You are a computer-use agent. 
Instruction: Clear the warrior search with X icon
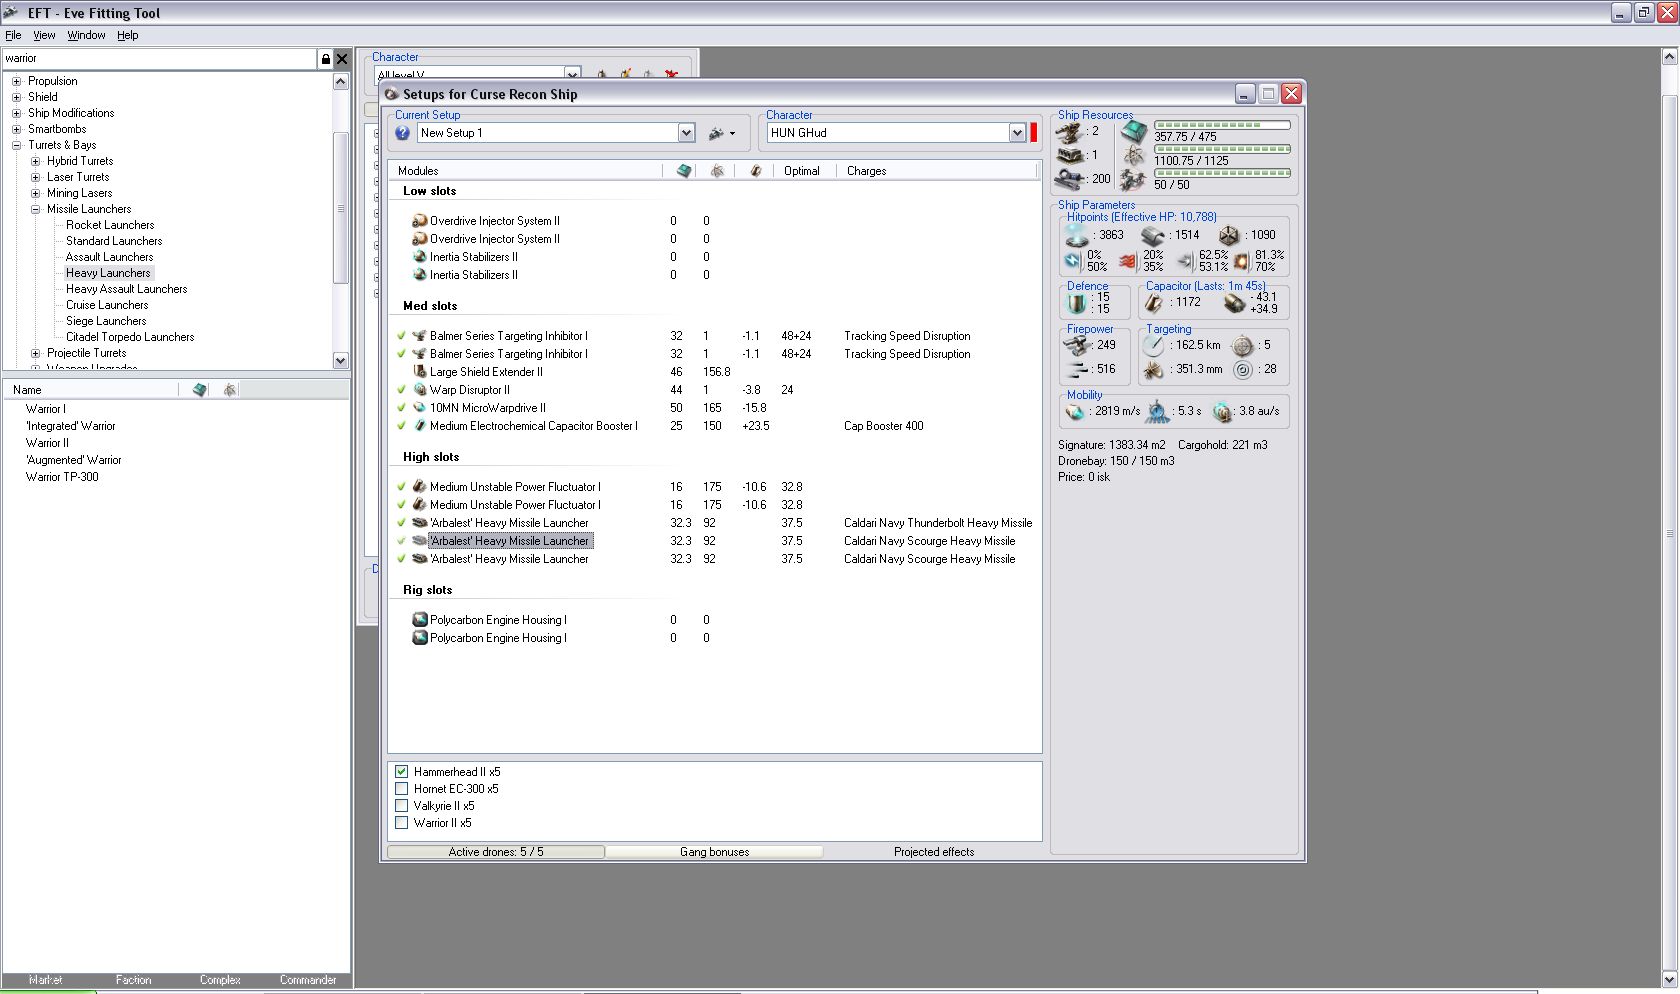click(342, 59)
